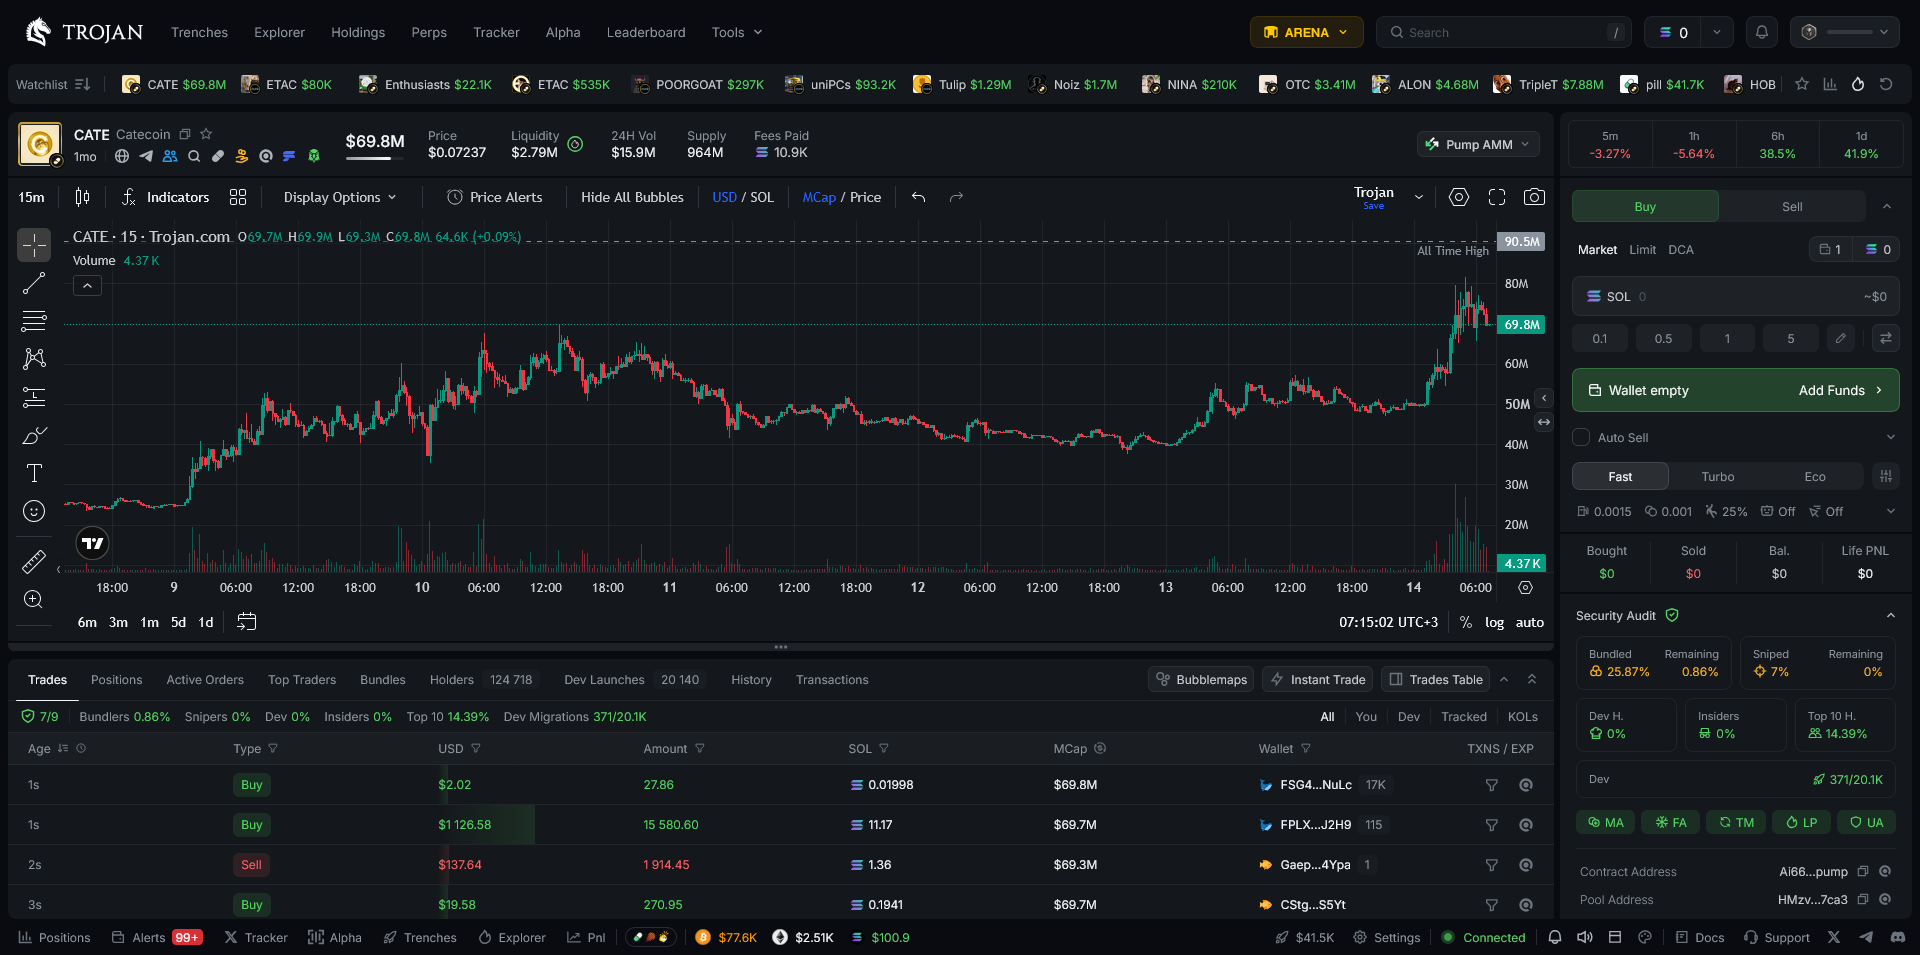Viewport: 1920px width, 955px height.
Task: Click the SOL amount input field
Action: point(1735,296)
